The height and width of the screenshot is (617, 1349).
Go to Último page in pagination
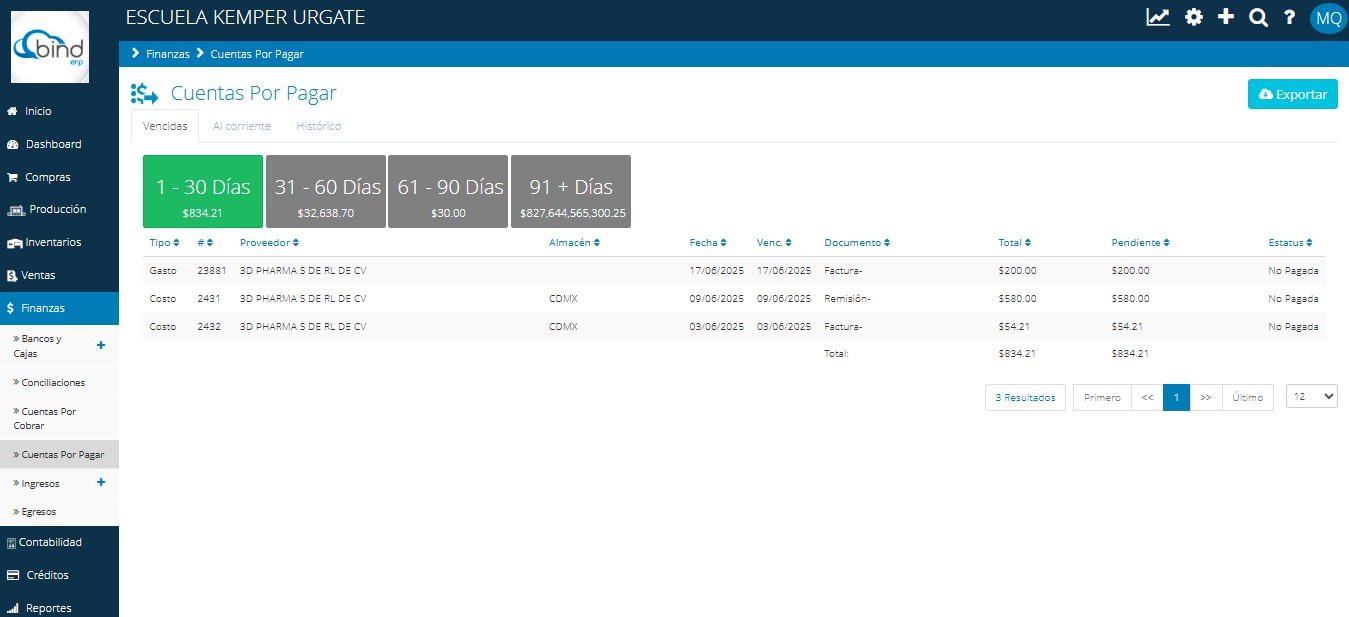[1247, 397]
